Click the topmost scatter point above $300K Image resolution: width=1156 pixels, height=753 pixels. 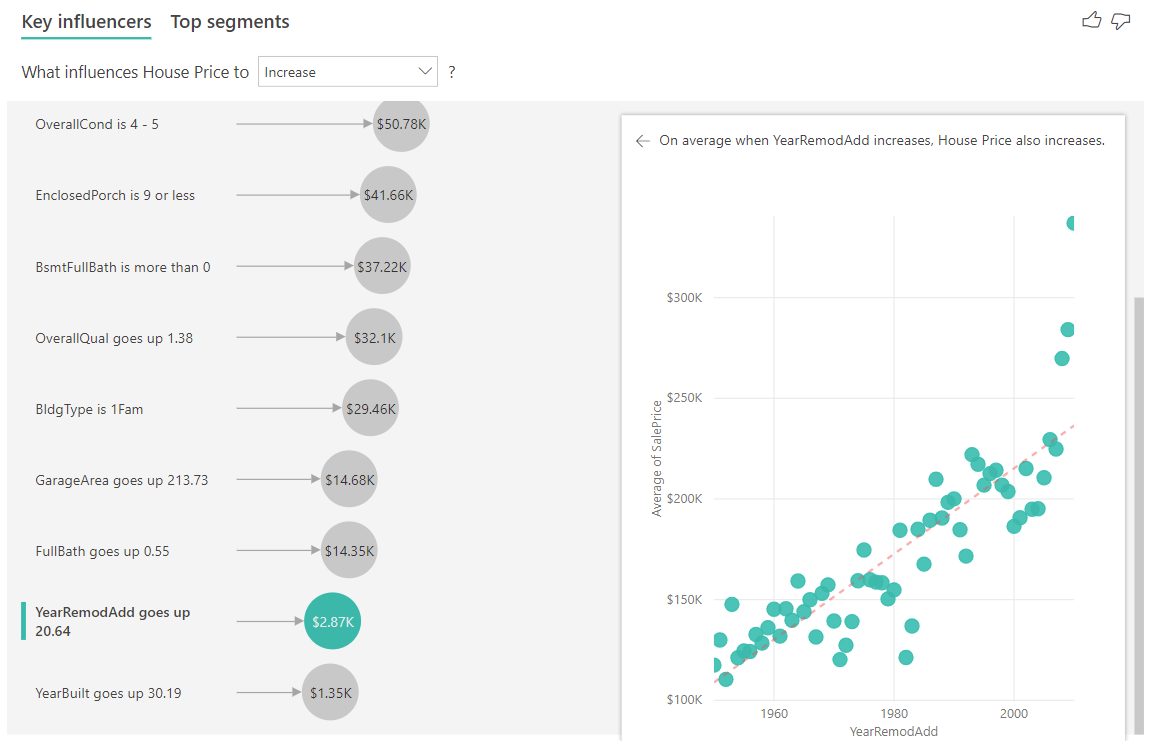(1071, 222)
